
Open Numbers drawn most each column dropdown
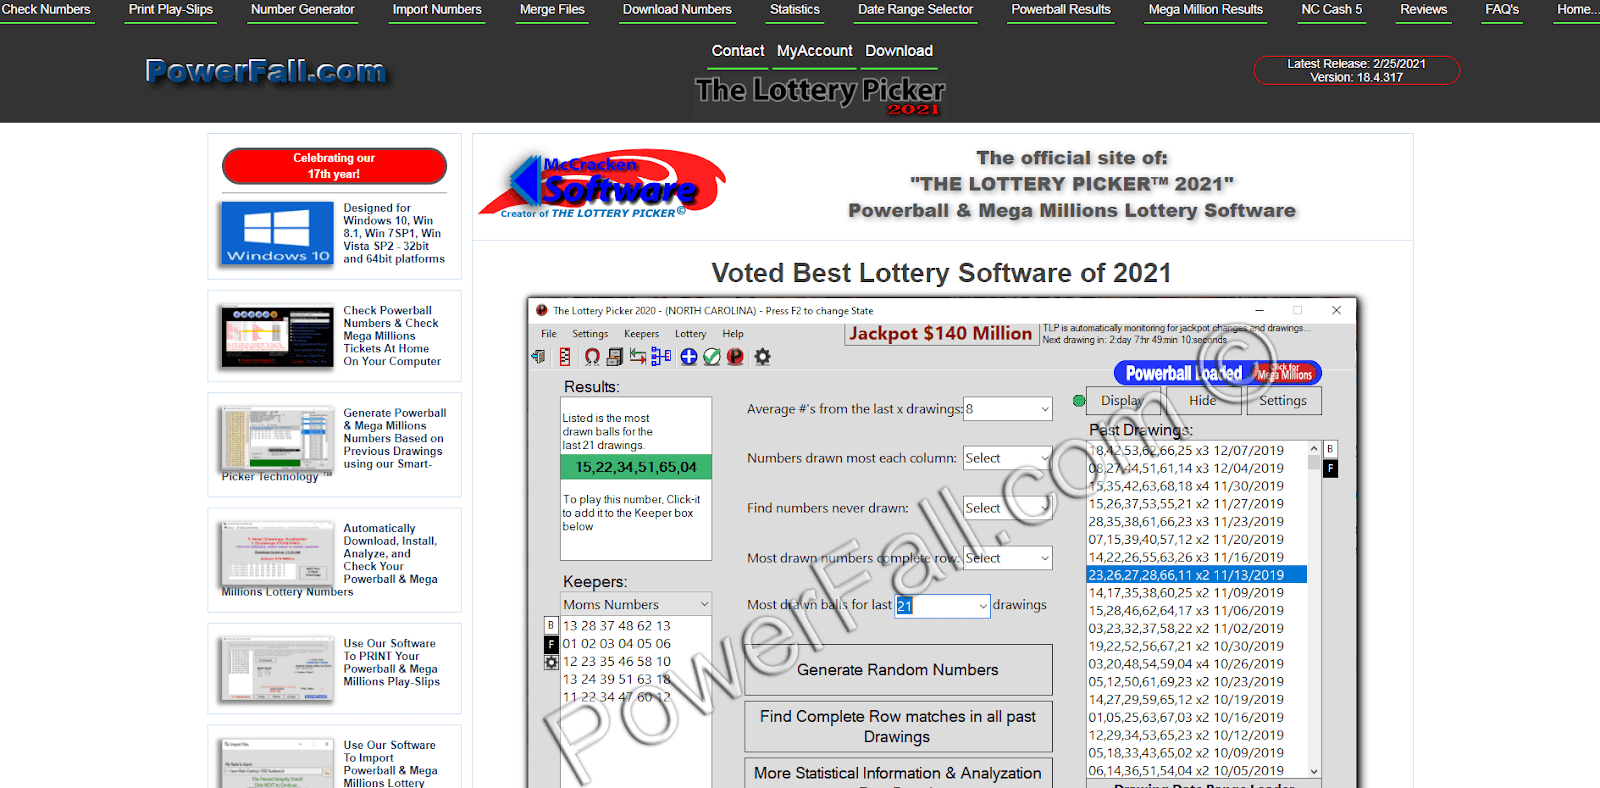(1008, 458)
